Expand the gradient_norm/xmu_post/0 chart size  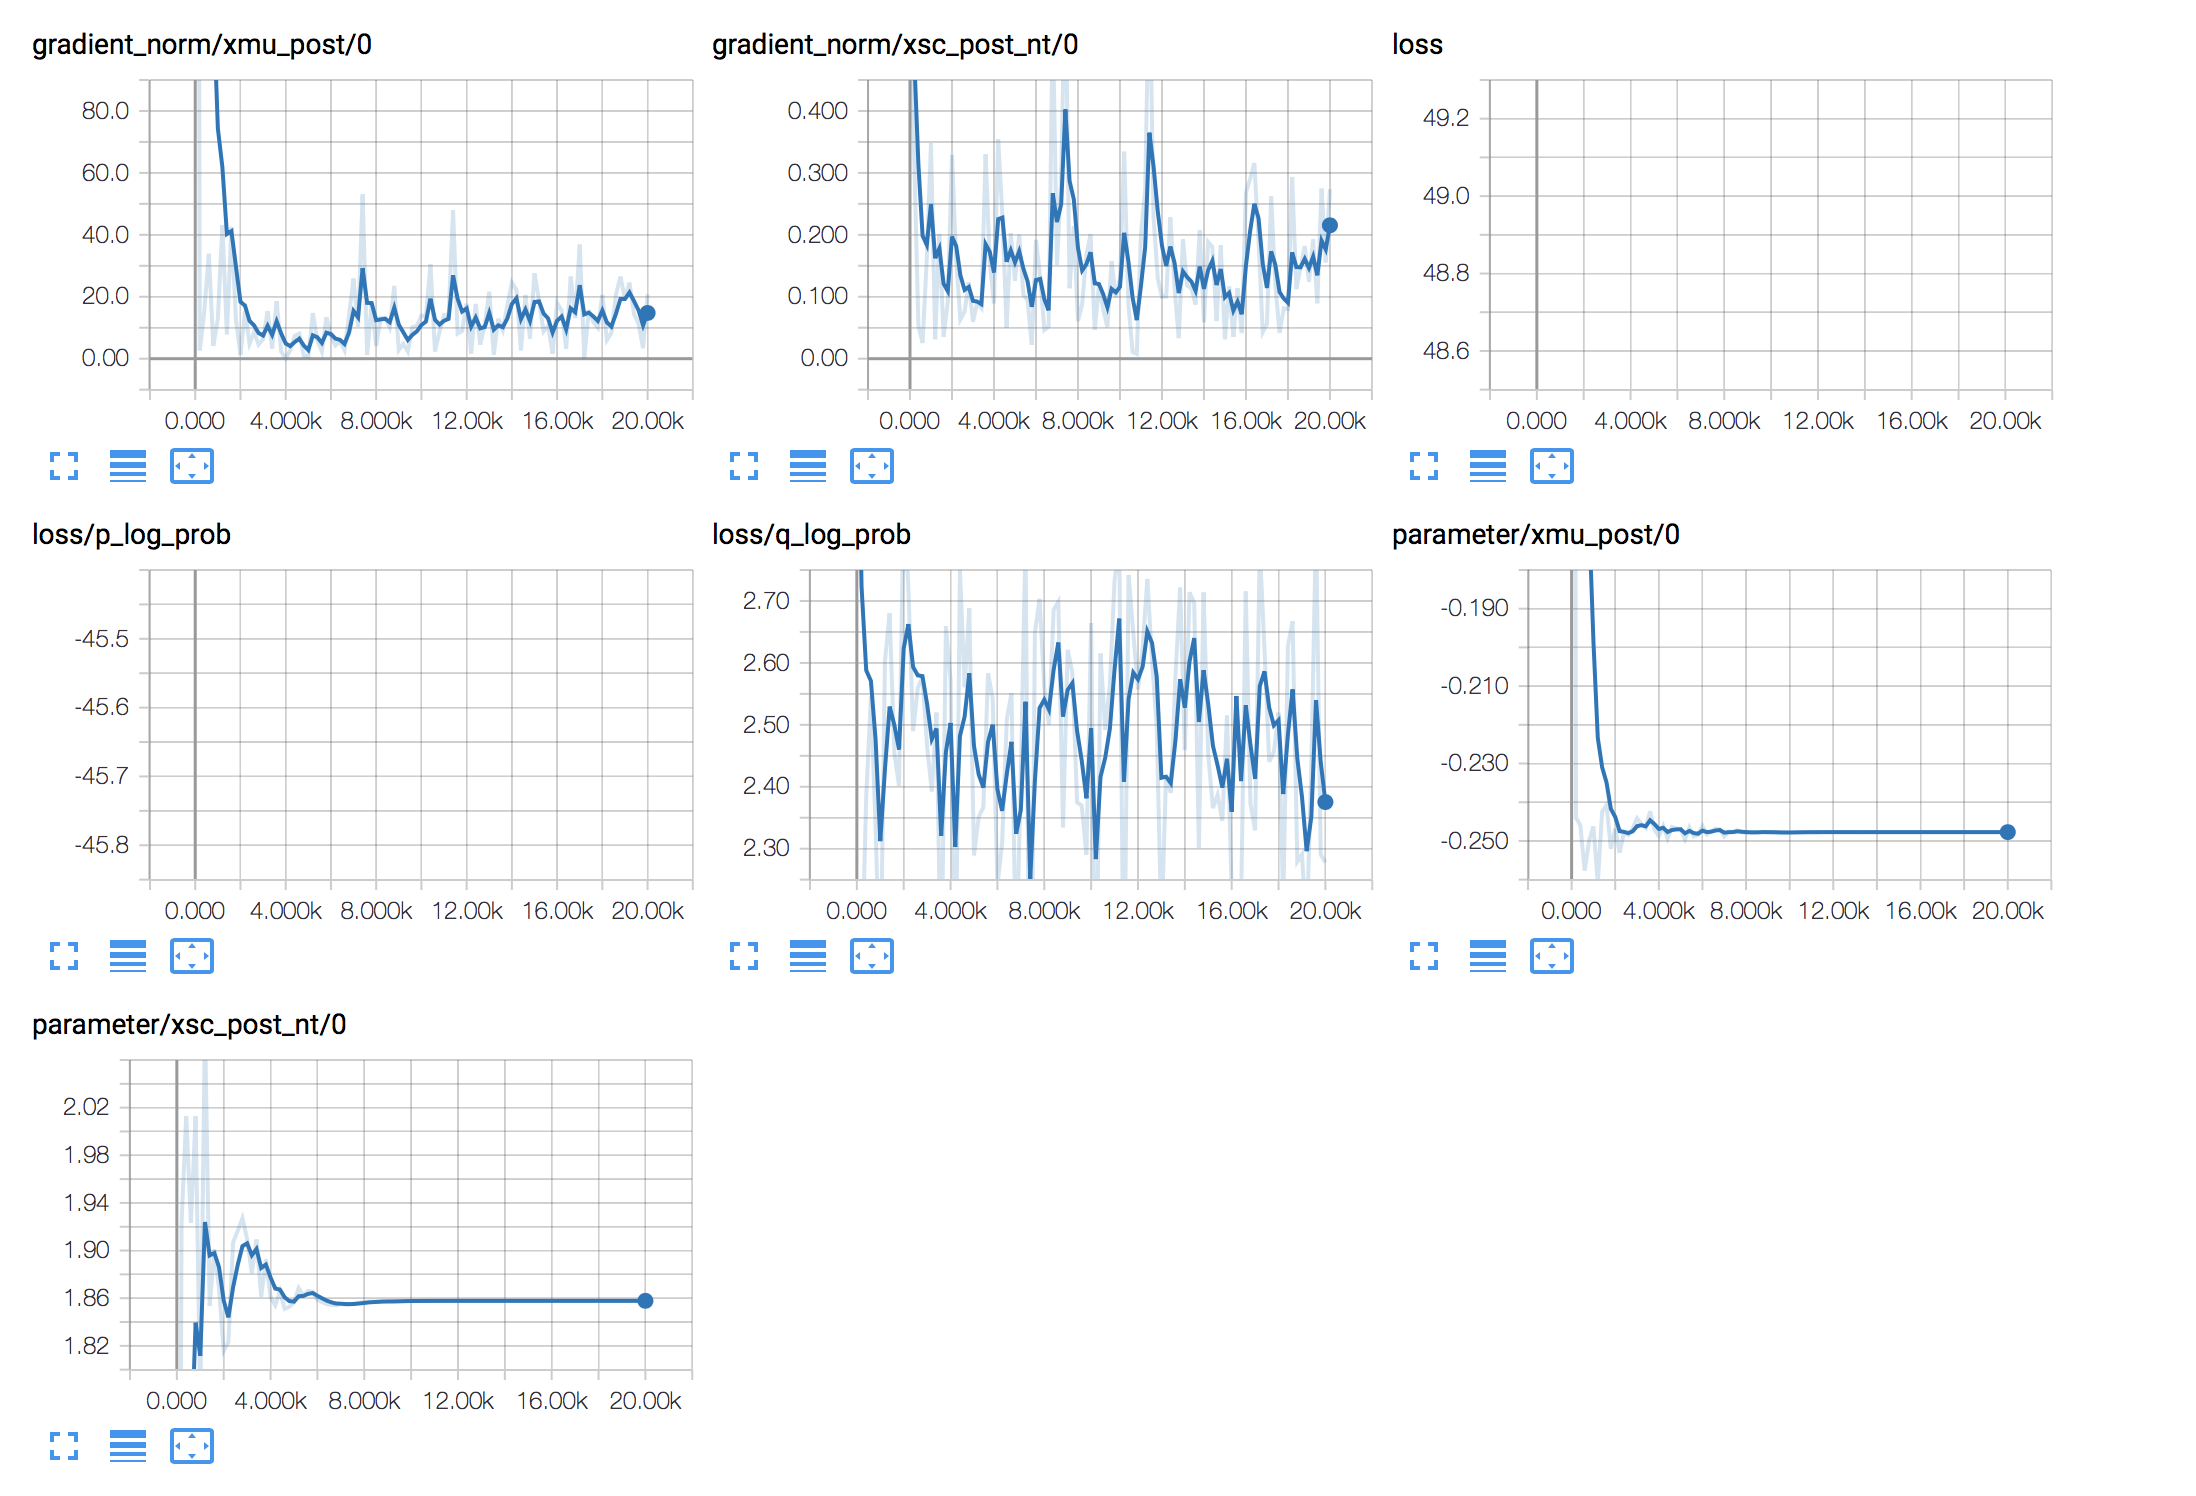(x=64, y=466)
